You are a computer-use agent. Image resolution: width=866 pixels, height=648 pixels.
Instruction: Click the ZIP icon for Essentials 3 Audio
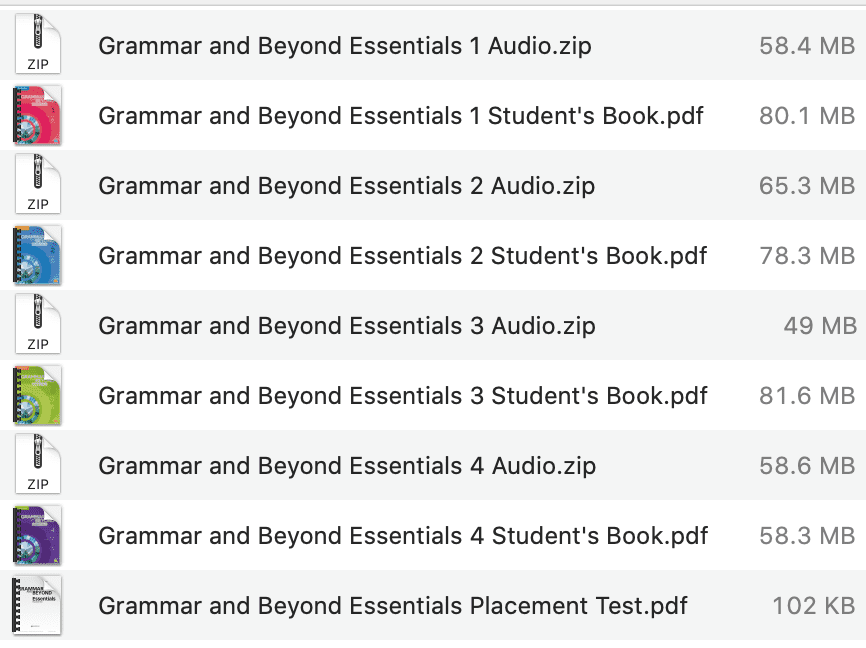[38, 326]
